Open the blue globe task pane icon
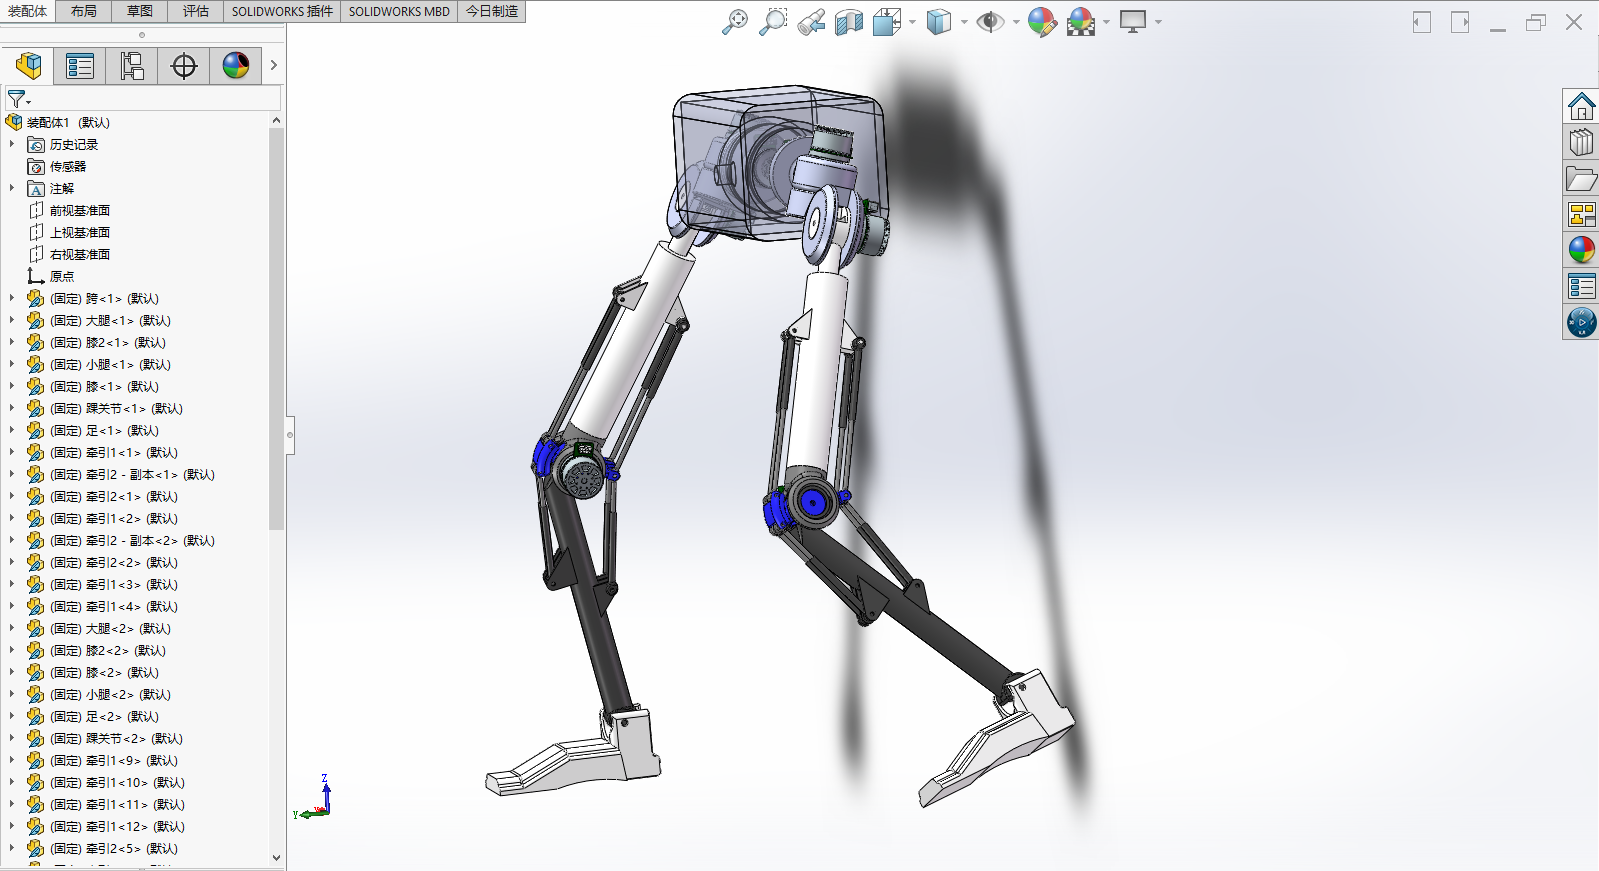Image resolution: width=1599 pixels, height=871 pixels. click(1581, 323)
